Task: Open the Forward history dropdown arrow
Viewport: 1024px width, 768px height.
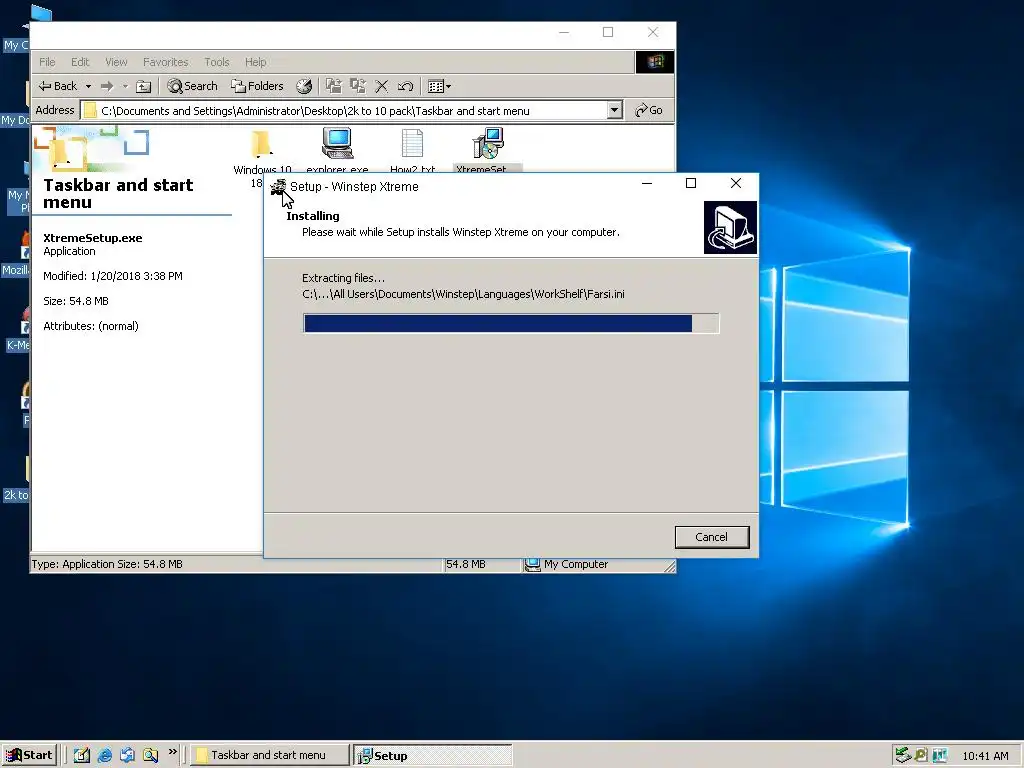Action: [x=125, y=86]
